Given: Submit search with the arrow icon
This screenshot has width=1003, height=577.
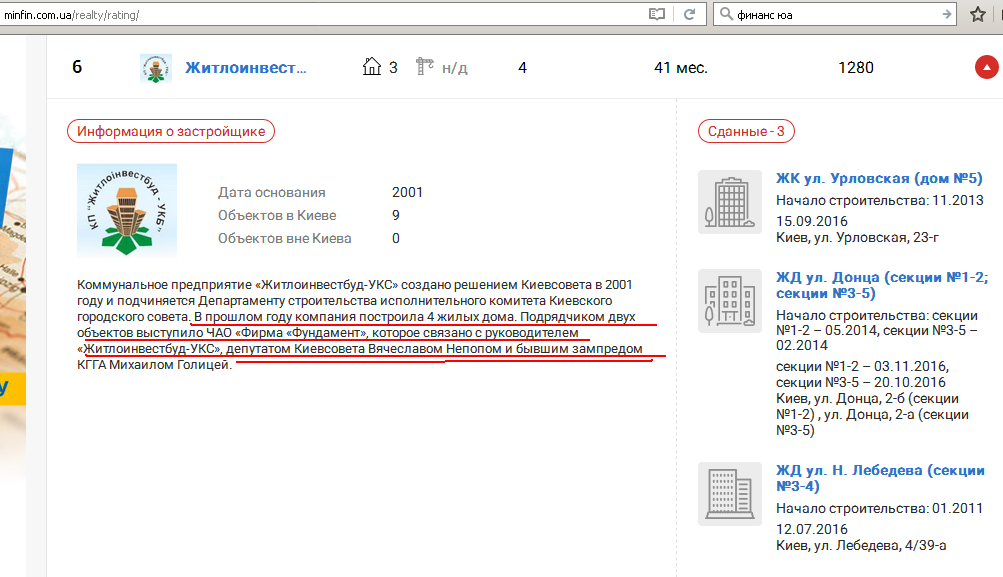Looking at the screenshot, I should 947,14.
